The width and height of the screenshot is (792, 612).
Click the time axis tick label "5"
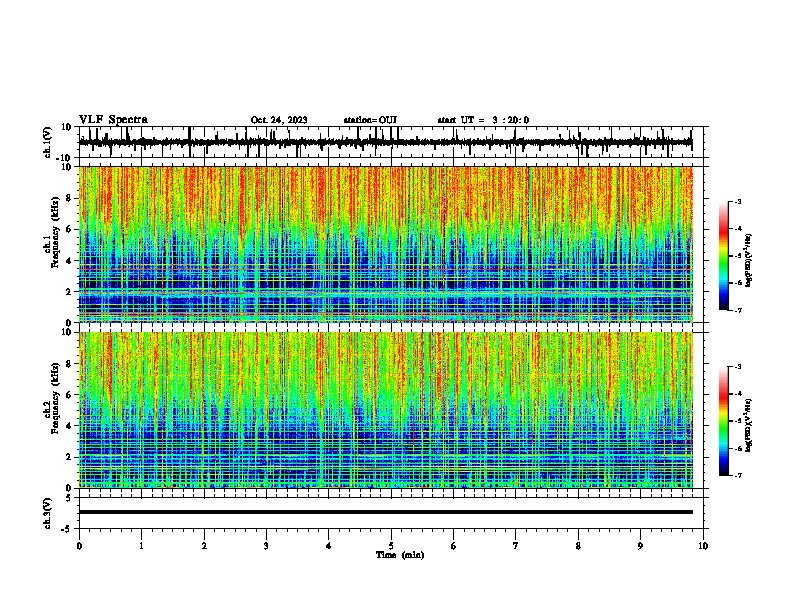(391, 546)
